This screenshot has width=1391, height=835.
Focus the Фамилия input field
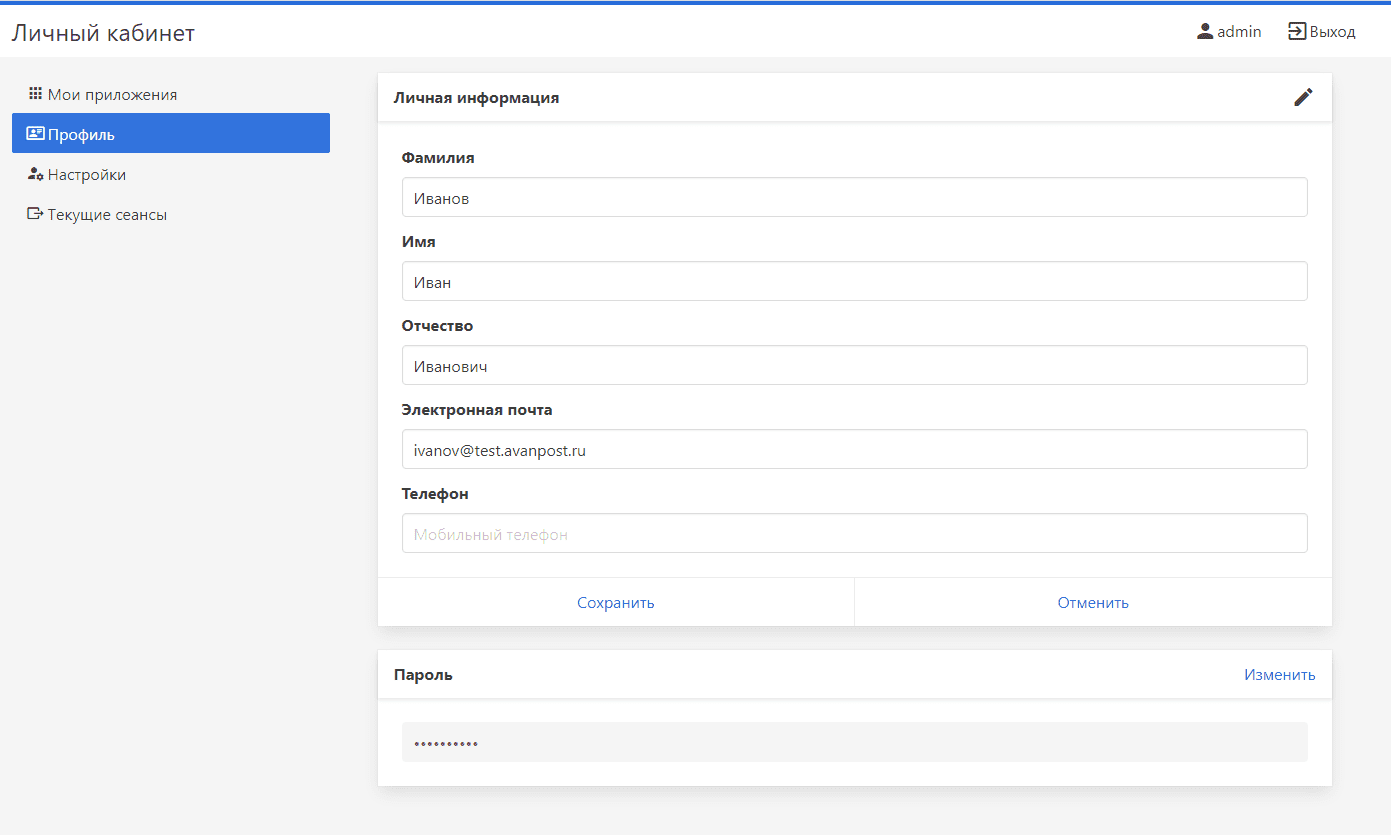pos(854,197)
